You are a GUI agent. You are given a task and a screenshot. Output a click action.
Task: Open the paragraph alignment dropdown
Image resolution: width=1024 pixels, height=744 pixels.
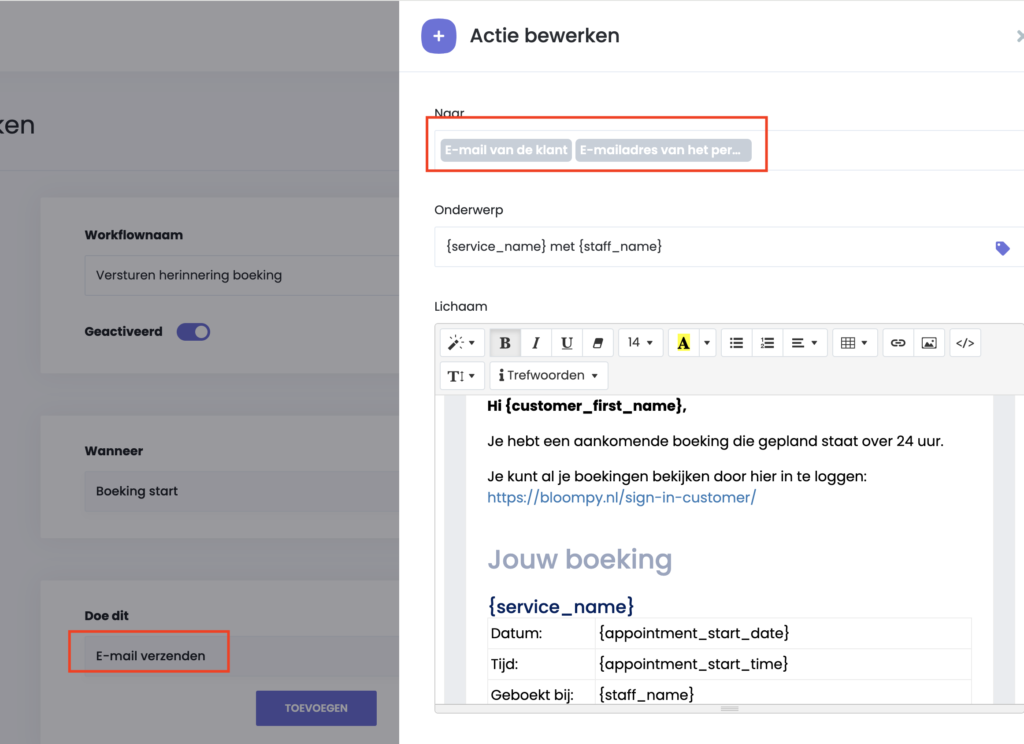[804, 343]
